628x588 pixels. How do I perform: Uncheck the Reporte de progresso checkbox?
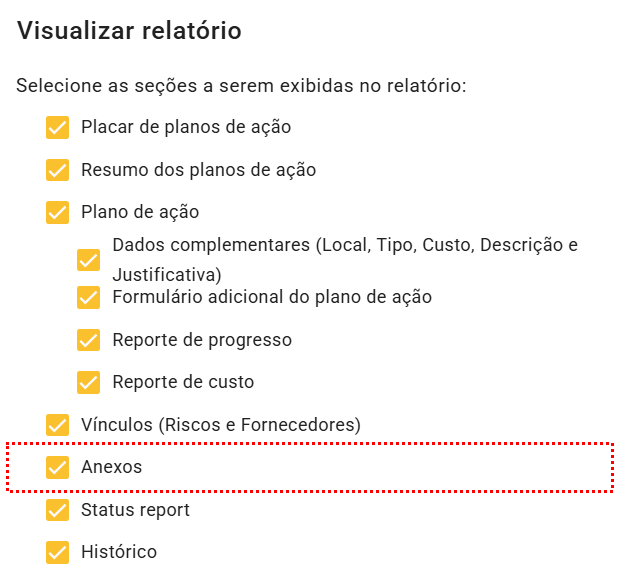click(89, 340)
